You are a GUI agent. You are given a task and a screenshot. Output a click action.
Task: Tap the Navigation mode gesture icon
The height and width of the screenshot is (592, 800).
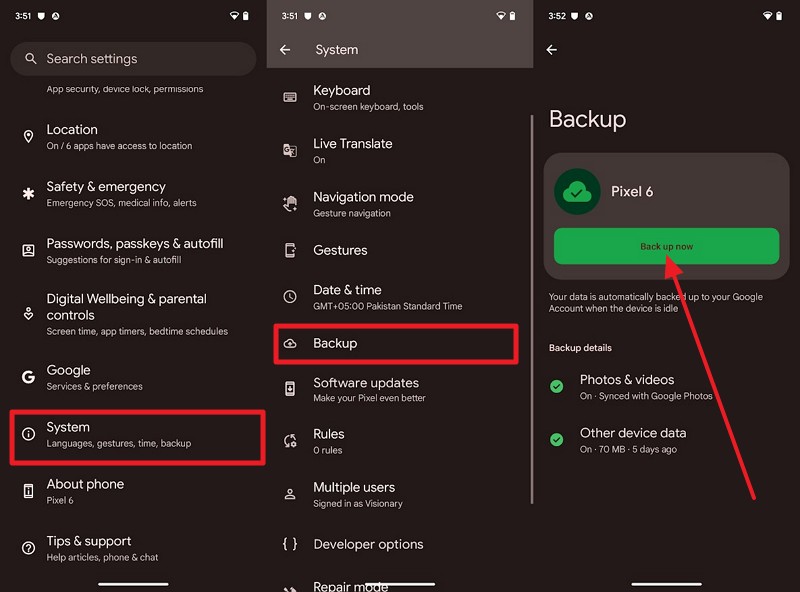(x=290, y=203)
